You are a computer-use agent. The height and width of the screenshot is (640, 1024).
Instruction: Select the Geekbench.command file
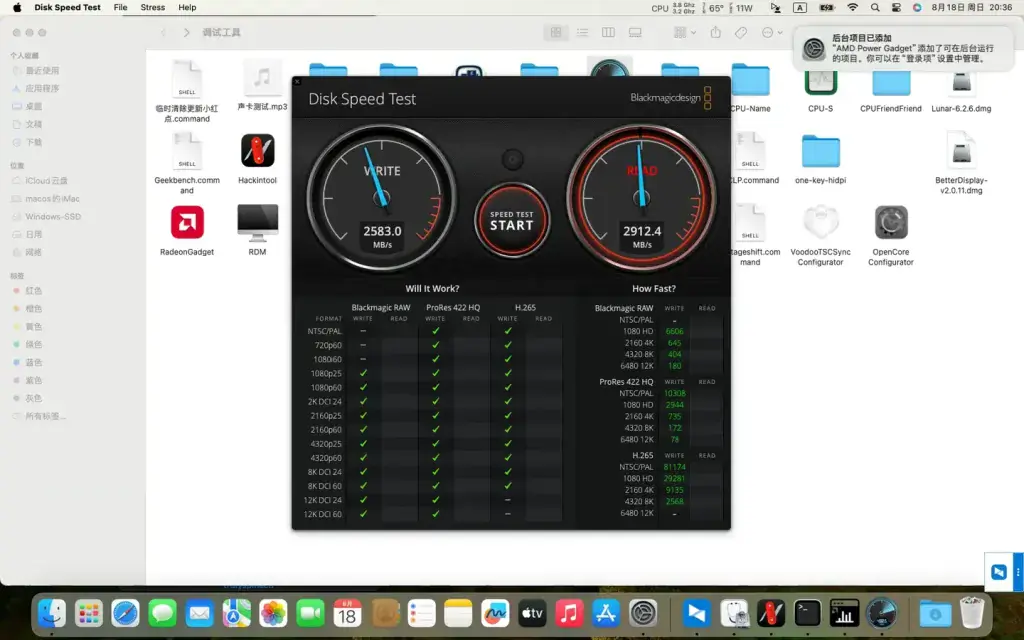187,163
